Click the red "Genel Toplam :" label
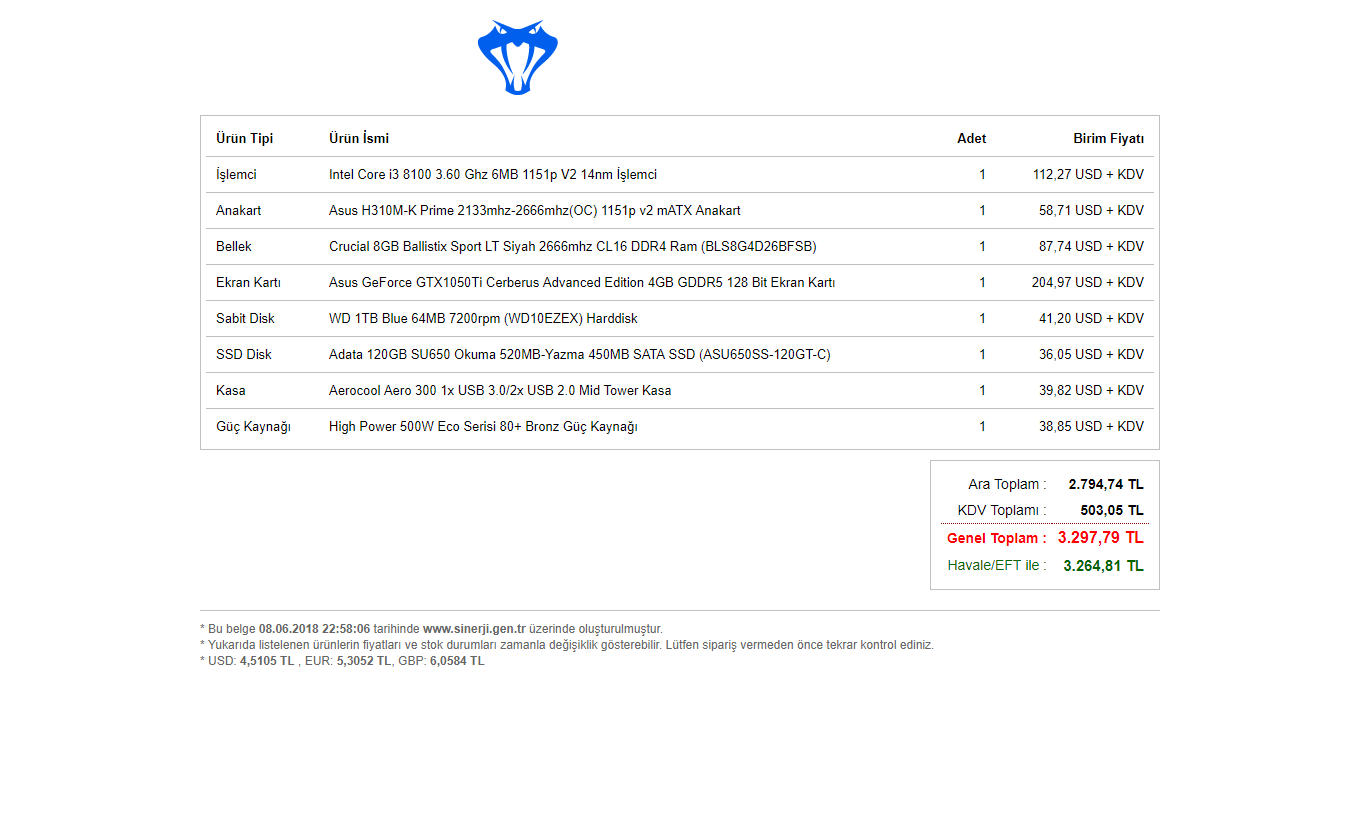Image resolution: width=1353 pixels, height=813 pixels. click(997, 539)
